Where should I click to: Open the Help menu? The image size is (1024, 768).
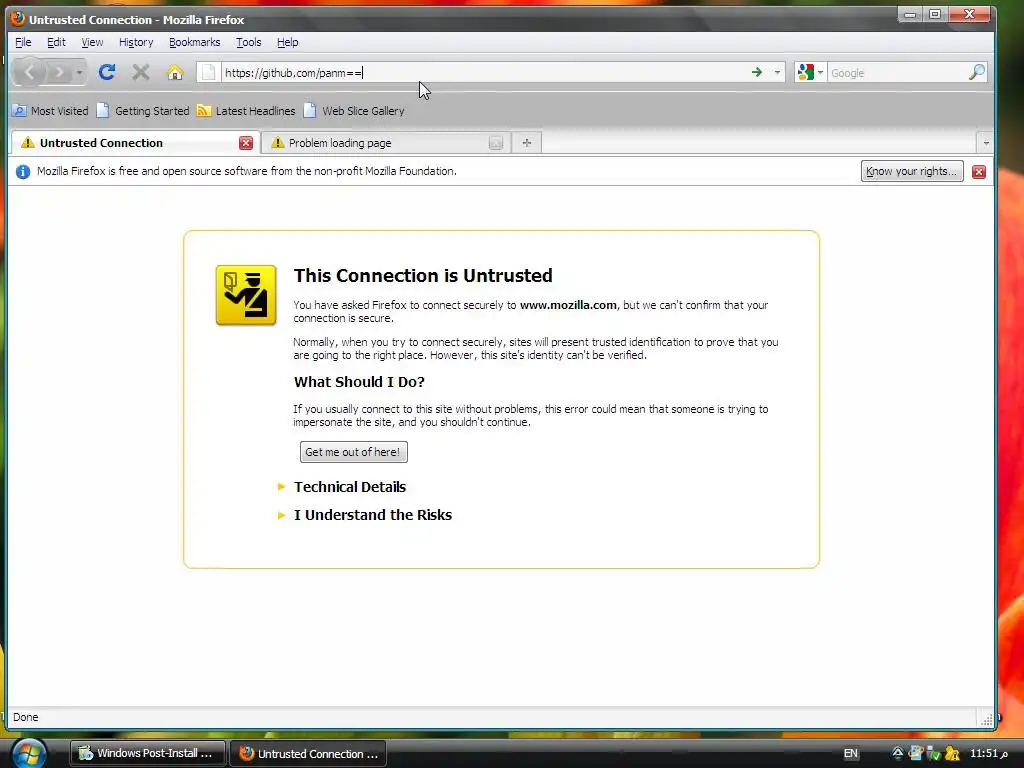pyautogui.click(x=287, y=42)
